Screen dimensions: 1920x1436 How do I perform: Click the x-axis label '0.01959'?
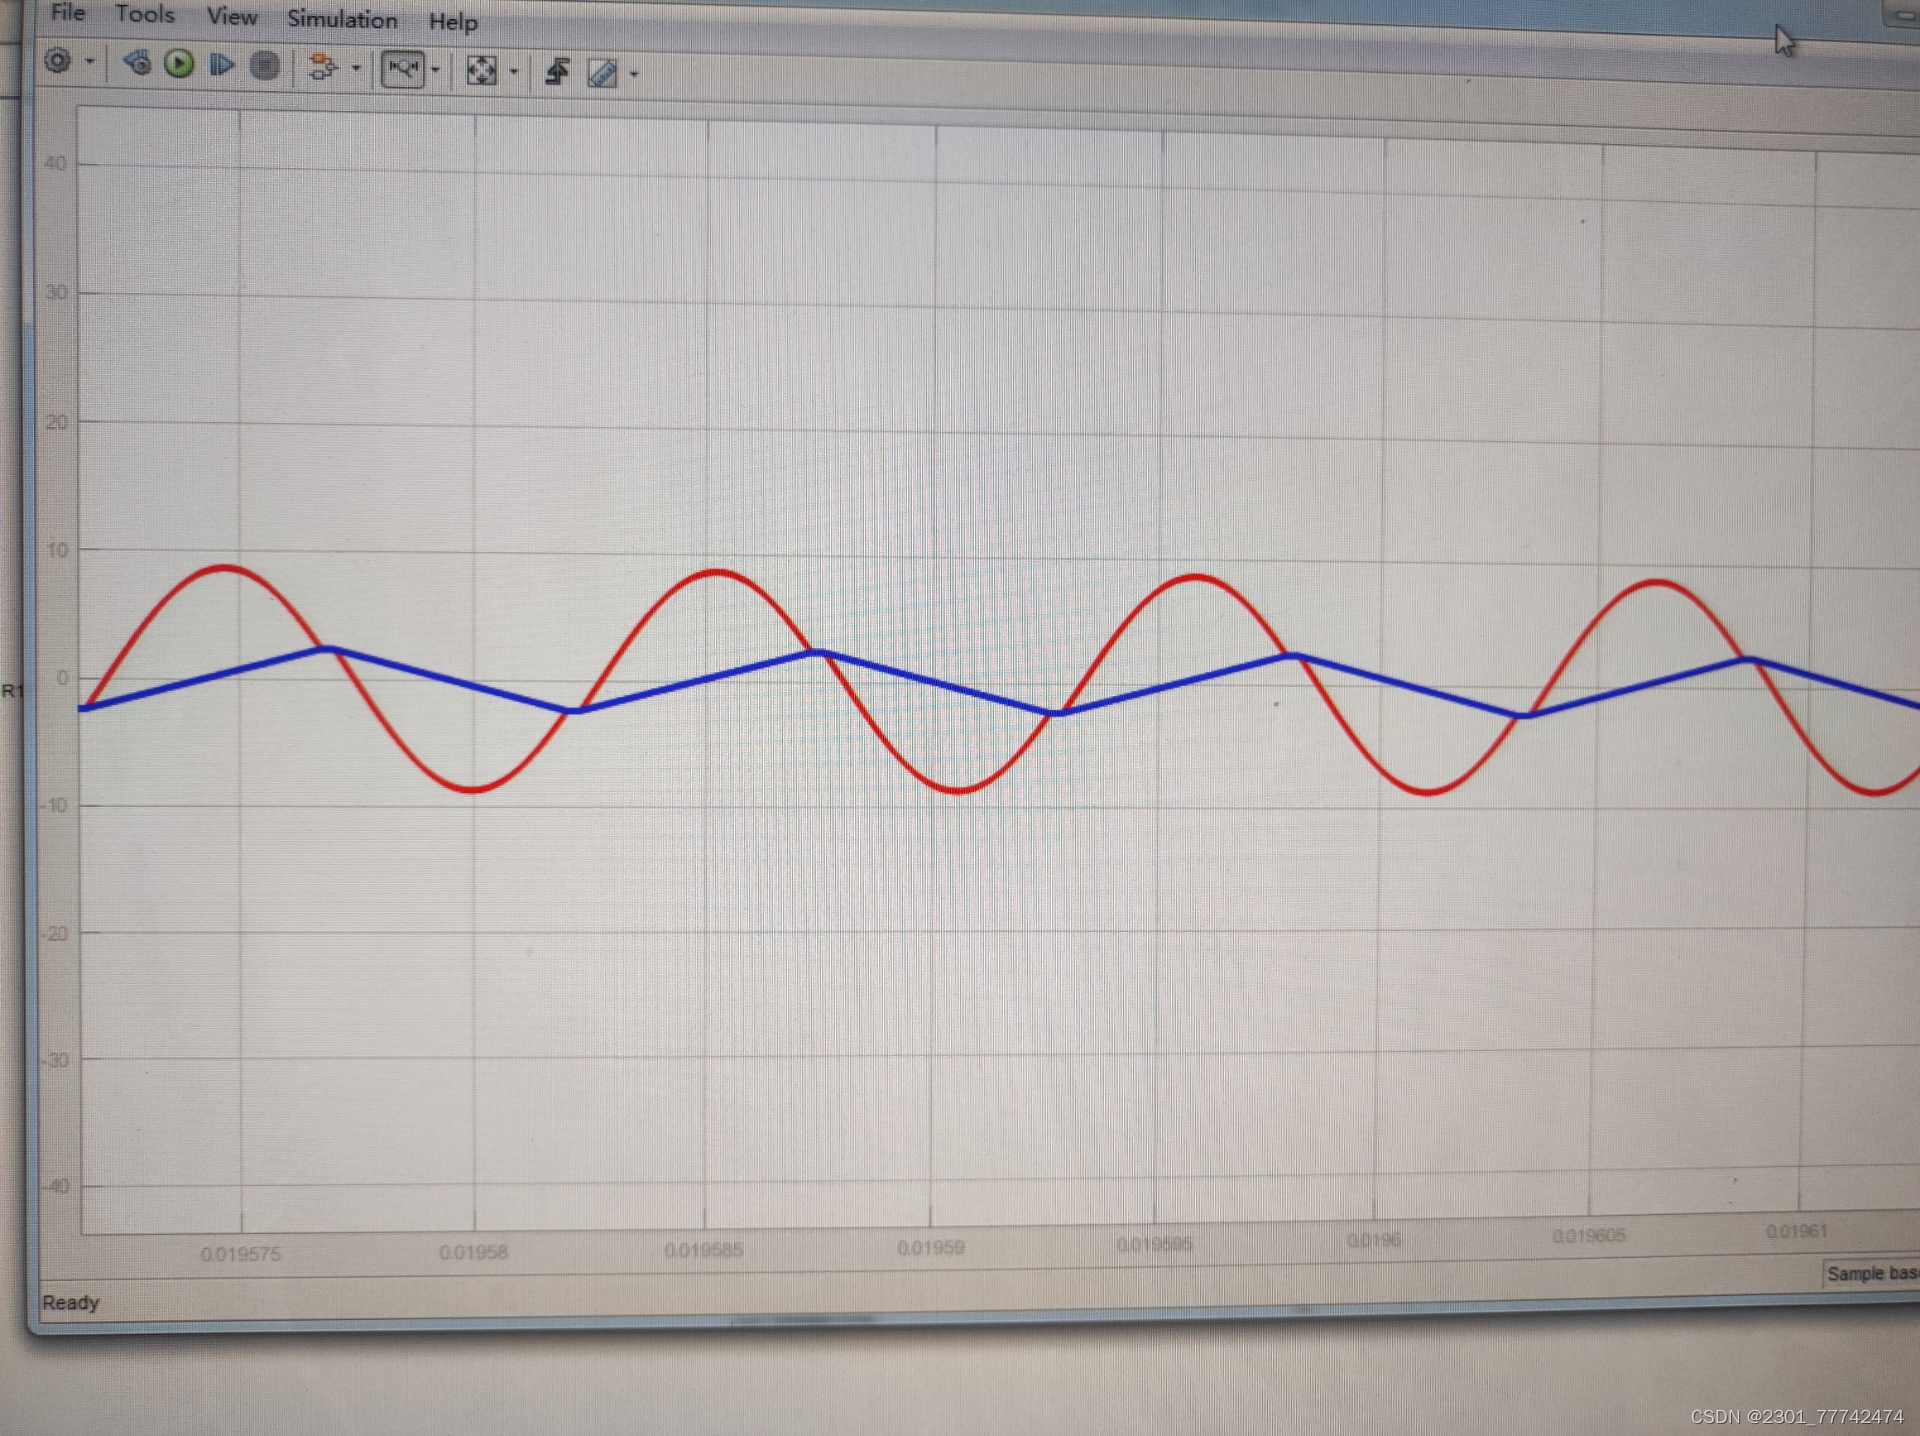pyautogui.click(x=931, y=1247)
